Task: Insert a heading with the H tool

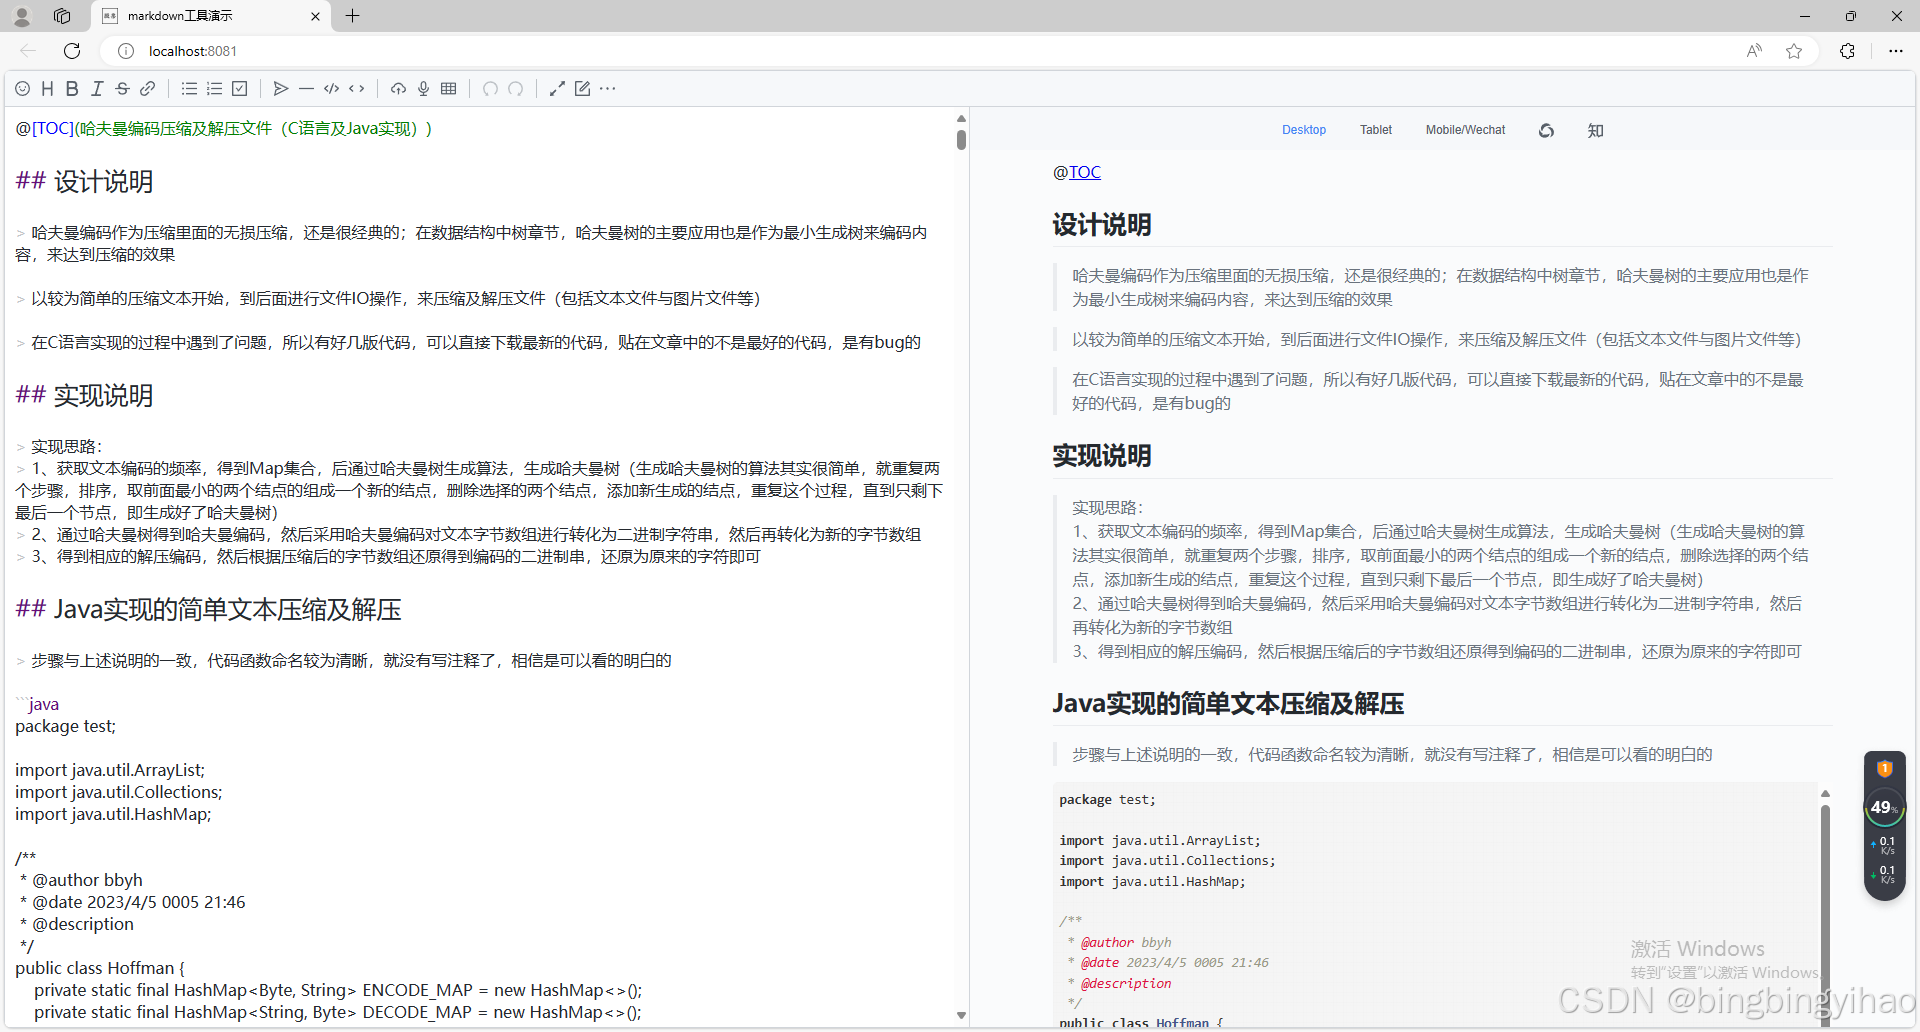Action: point(47,89)
